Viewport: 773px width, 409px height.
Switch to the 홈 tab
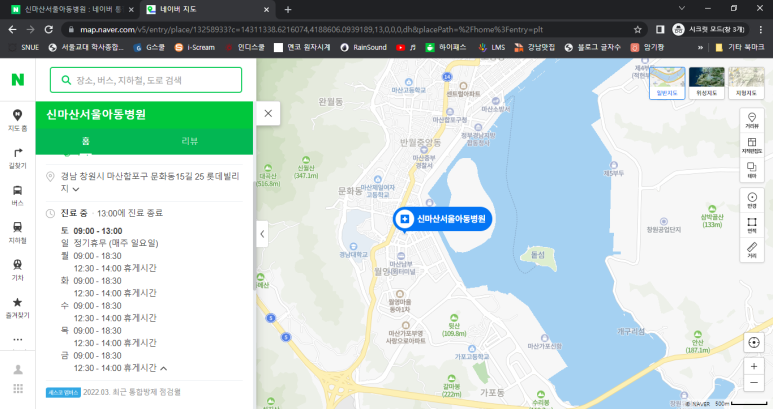click(86, 141)
